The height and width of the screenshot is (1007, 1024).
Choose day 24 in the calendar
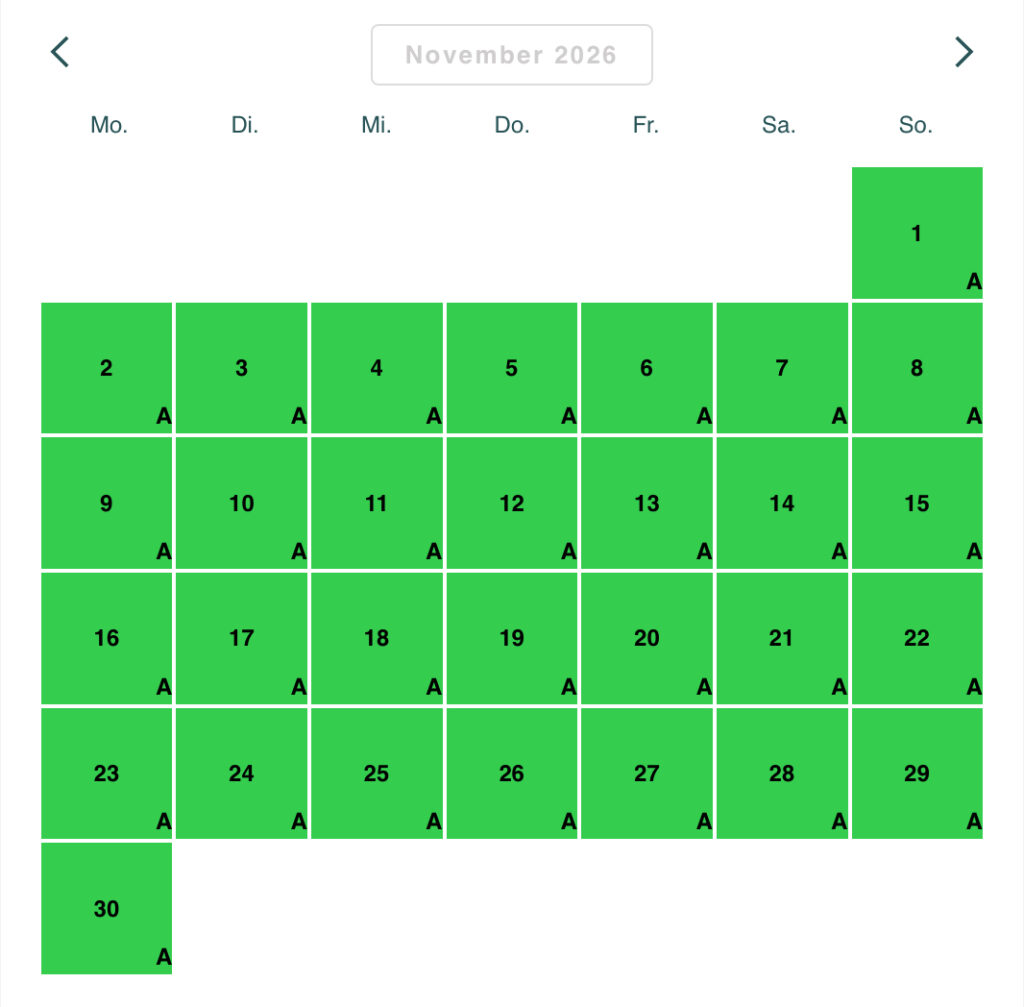[x=241, y=773]
